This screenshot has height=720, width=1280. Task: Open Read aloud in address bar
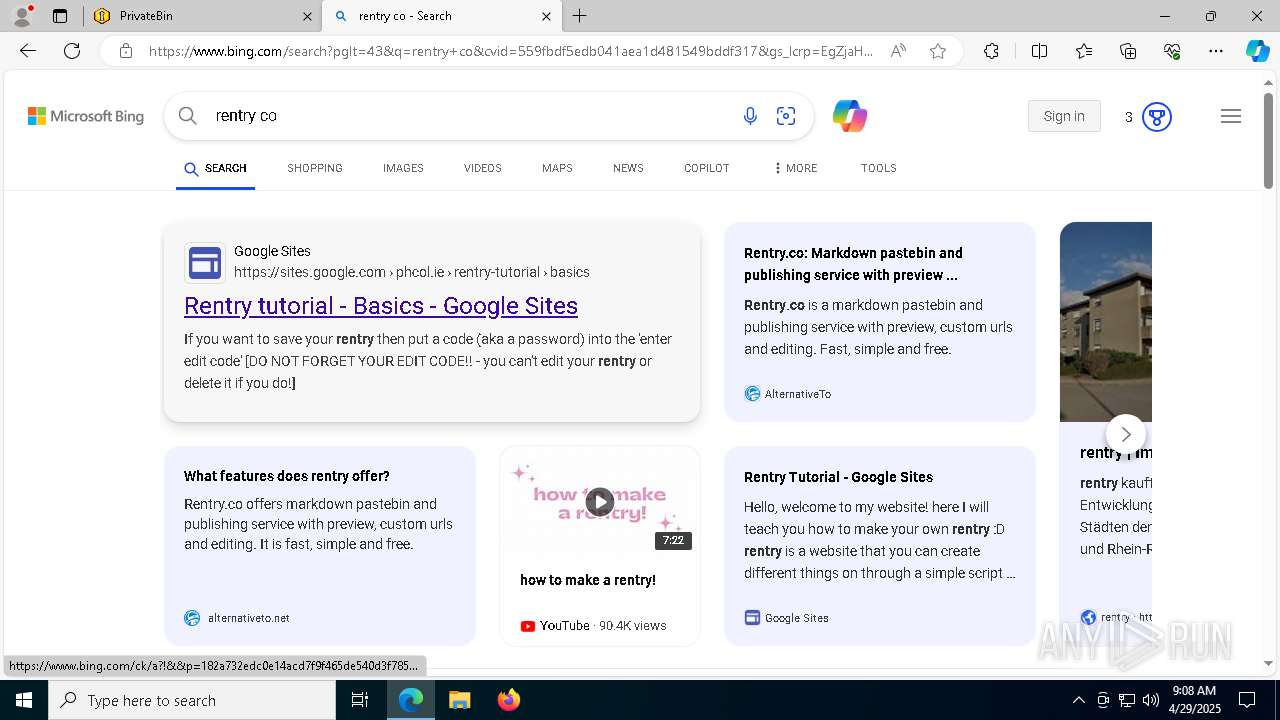click(898, 51)
